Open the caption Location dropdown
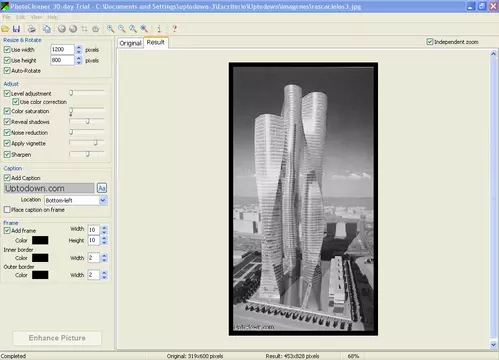Viewport: 499px width, 360px height. (x=103, y=200)
